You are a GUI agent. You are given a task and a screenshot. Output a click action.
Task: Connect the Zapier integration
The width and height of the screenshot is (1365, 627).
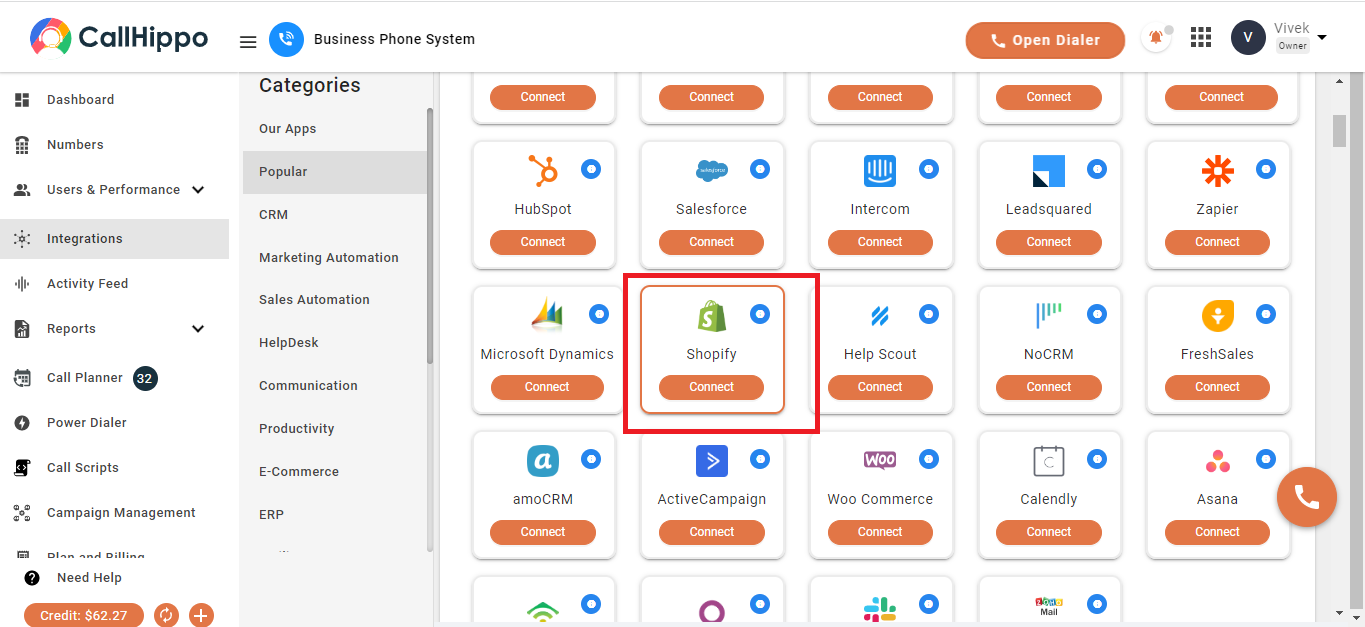coord(1217,242)
